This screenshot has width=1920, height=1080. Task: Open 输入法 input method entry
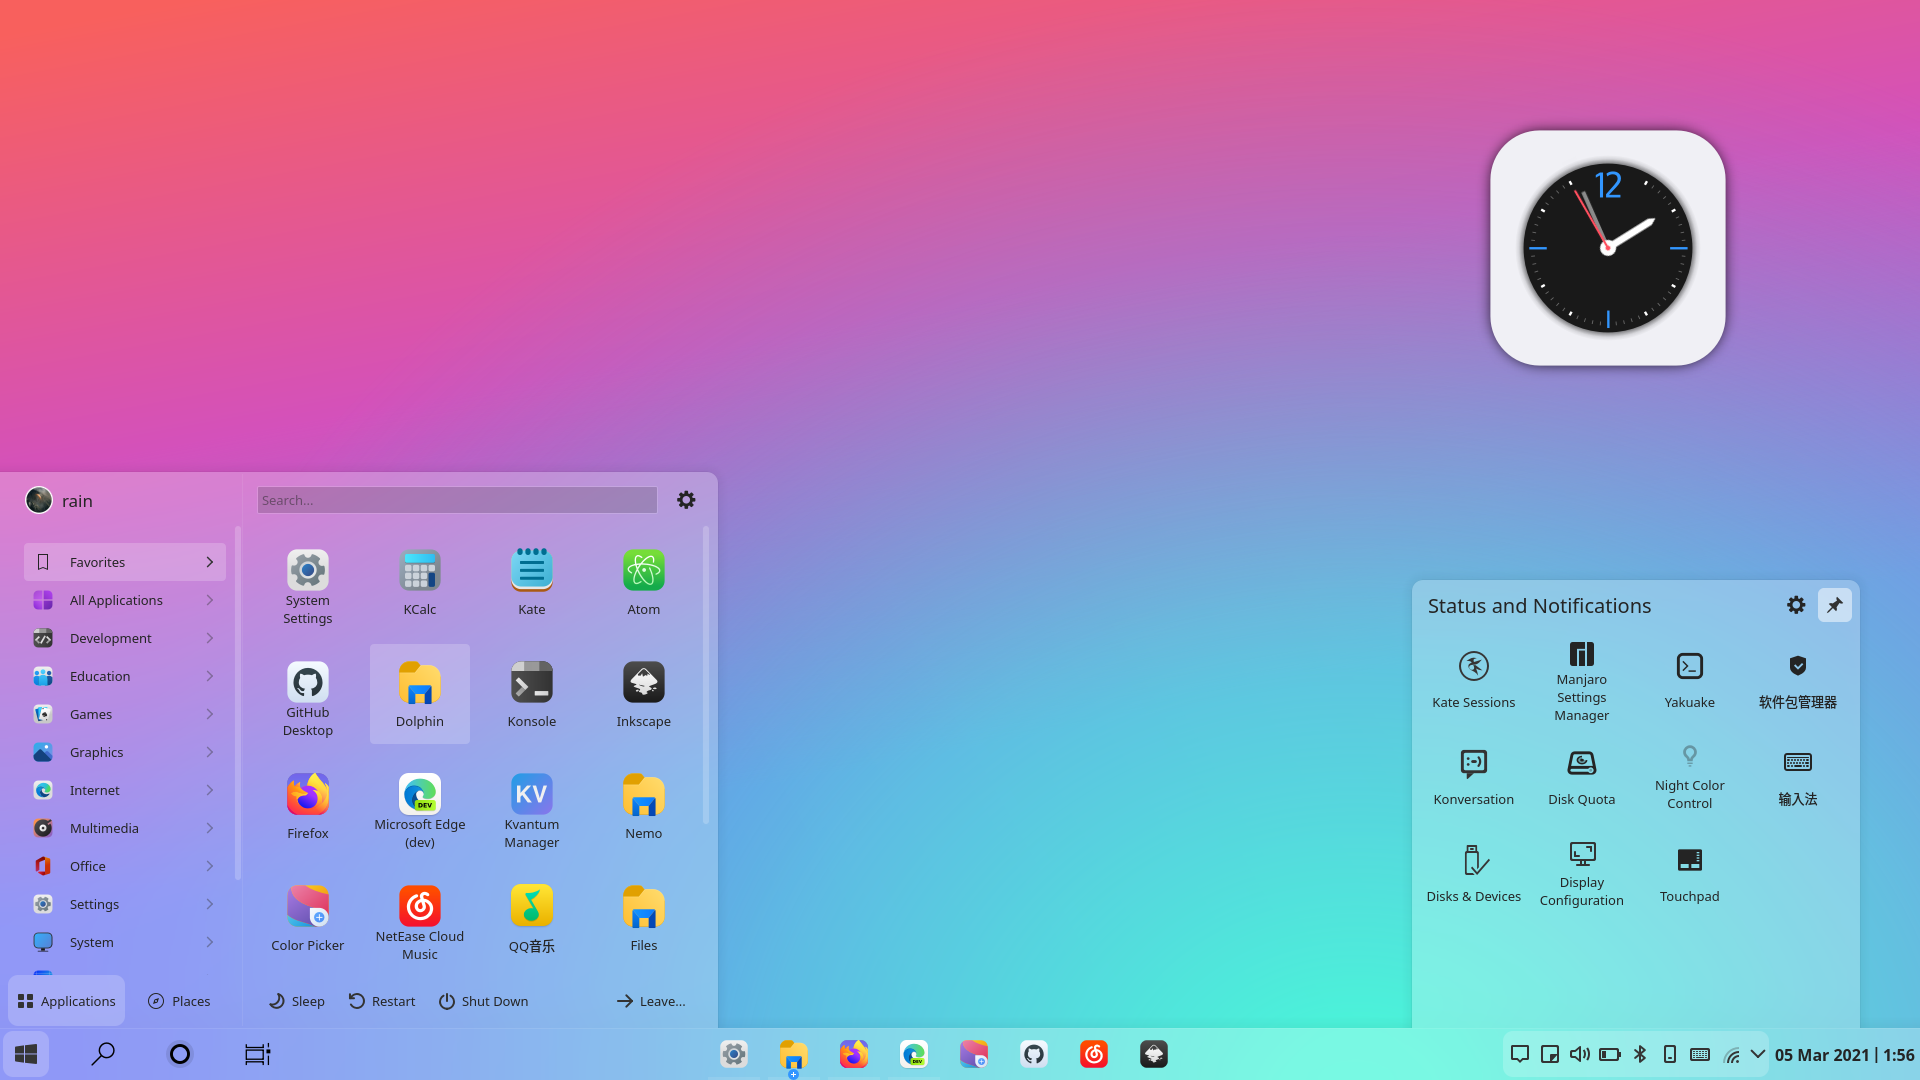tap(1797, 777)
